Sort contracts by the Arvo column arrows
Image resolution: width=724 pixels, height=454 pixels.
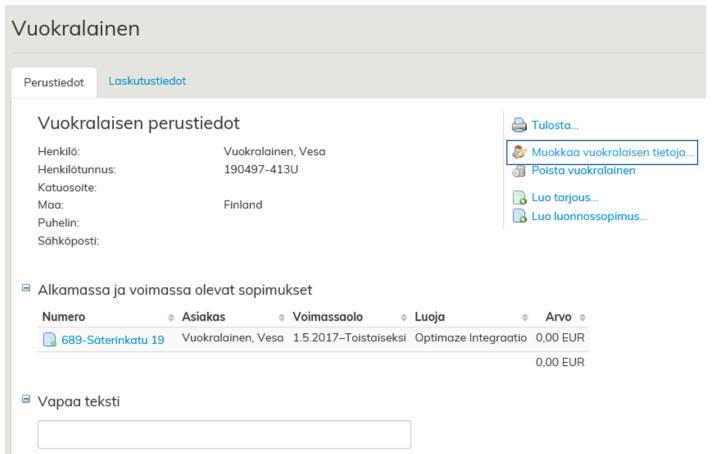(x=582, y=317)
